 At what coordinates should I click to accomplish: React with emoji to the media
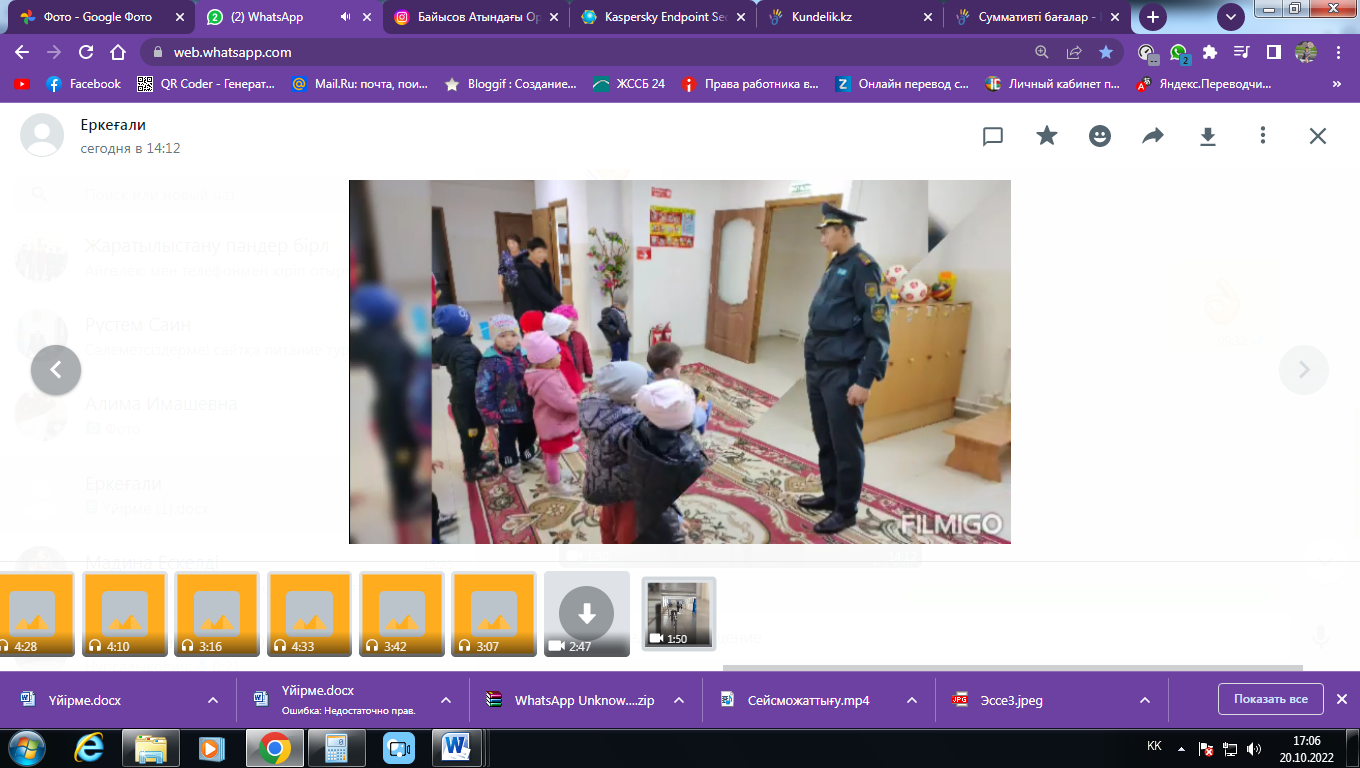point(1100,136)
